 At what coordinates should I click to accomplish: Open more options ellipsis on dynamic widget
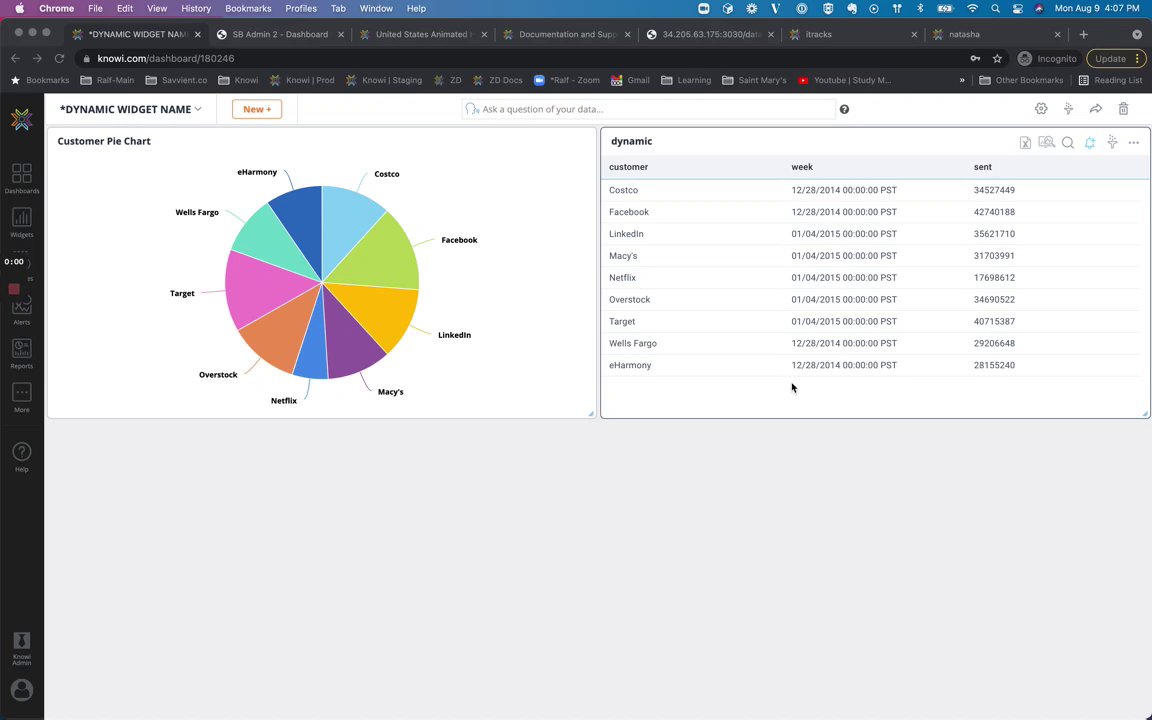1134,143
